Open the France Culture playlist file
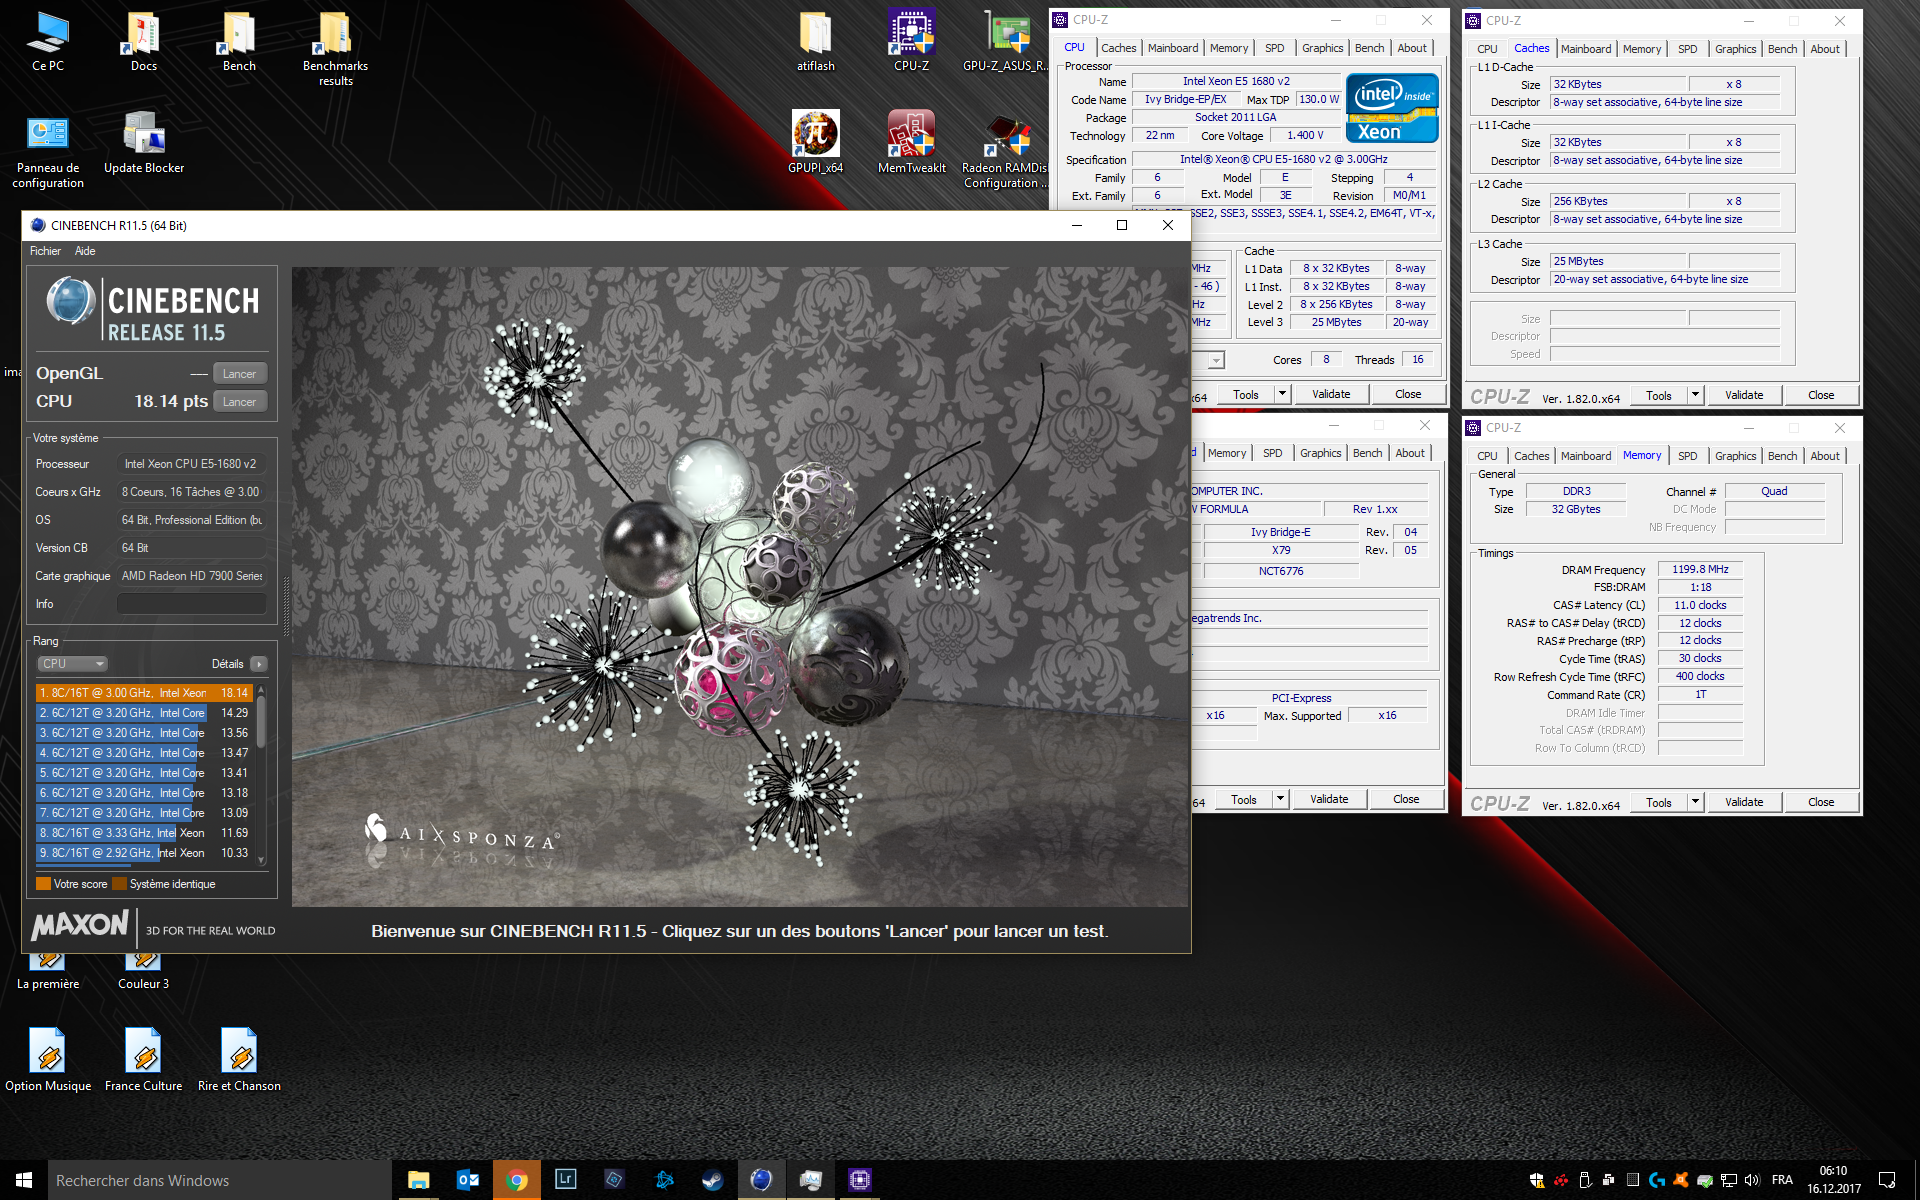This screenshot has width=1920, height=1200. [143, 1060]
